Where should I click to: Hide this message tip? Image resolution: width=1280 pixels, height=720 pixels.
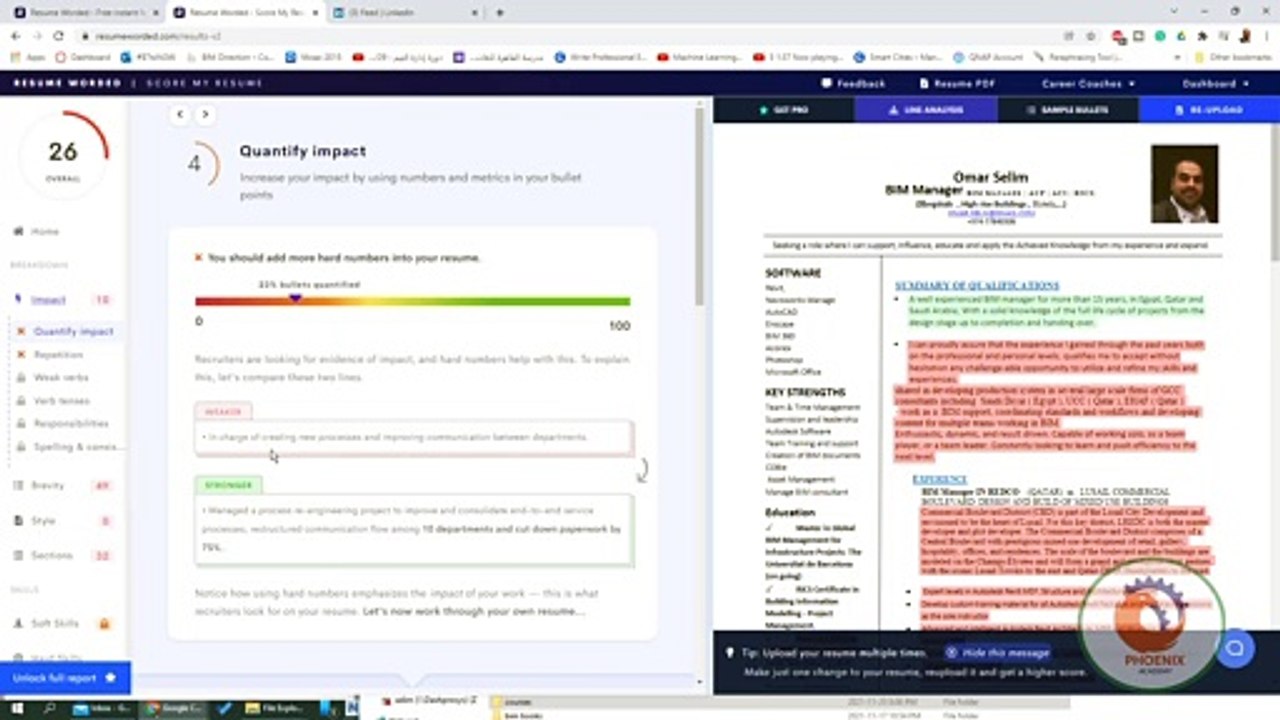tap(997, 652)
